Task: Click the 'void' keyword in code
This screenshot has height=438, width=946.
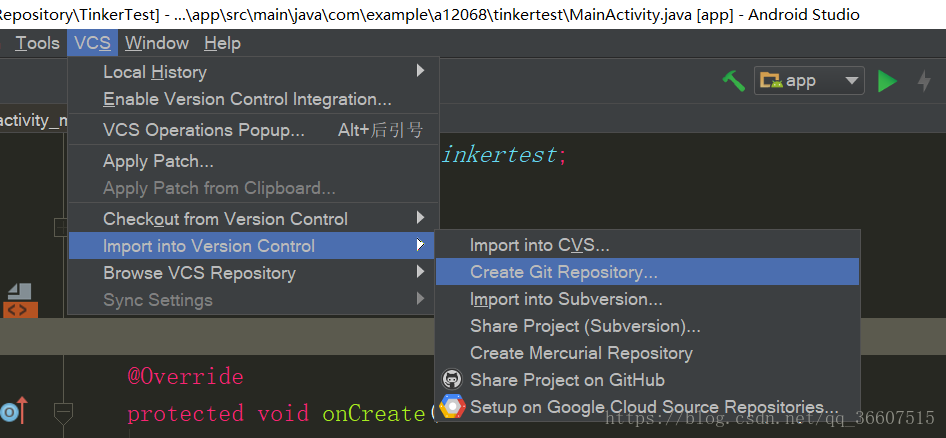Action: [x=283, y=414]
